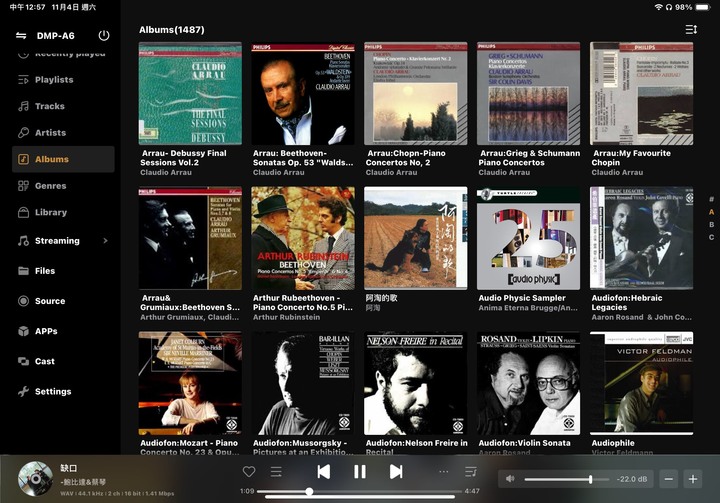
Task: Open Audiofon Violin Sonata album
Action: pyautogui.click(x=529, y=383)
